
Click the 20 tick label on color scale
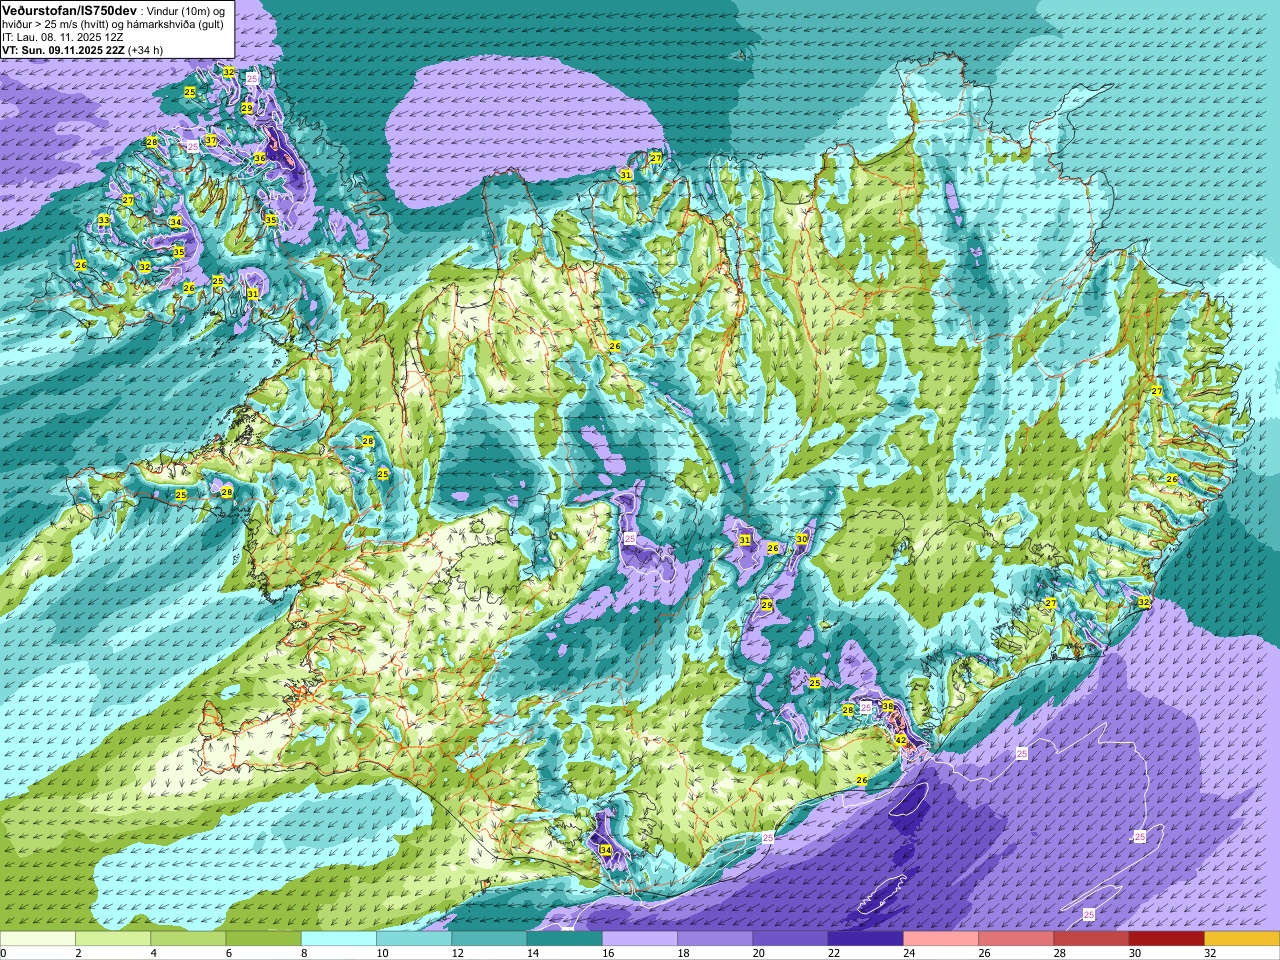759,953
